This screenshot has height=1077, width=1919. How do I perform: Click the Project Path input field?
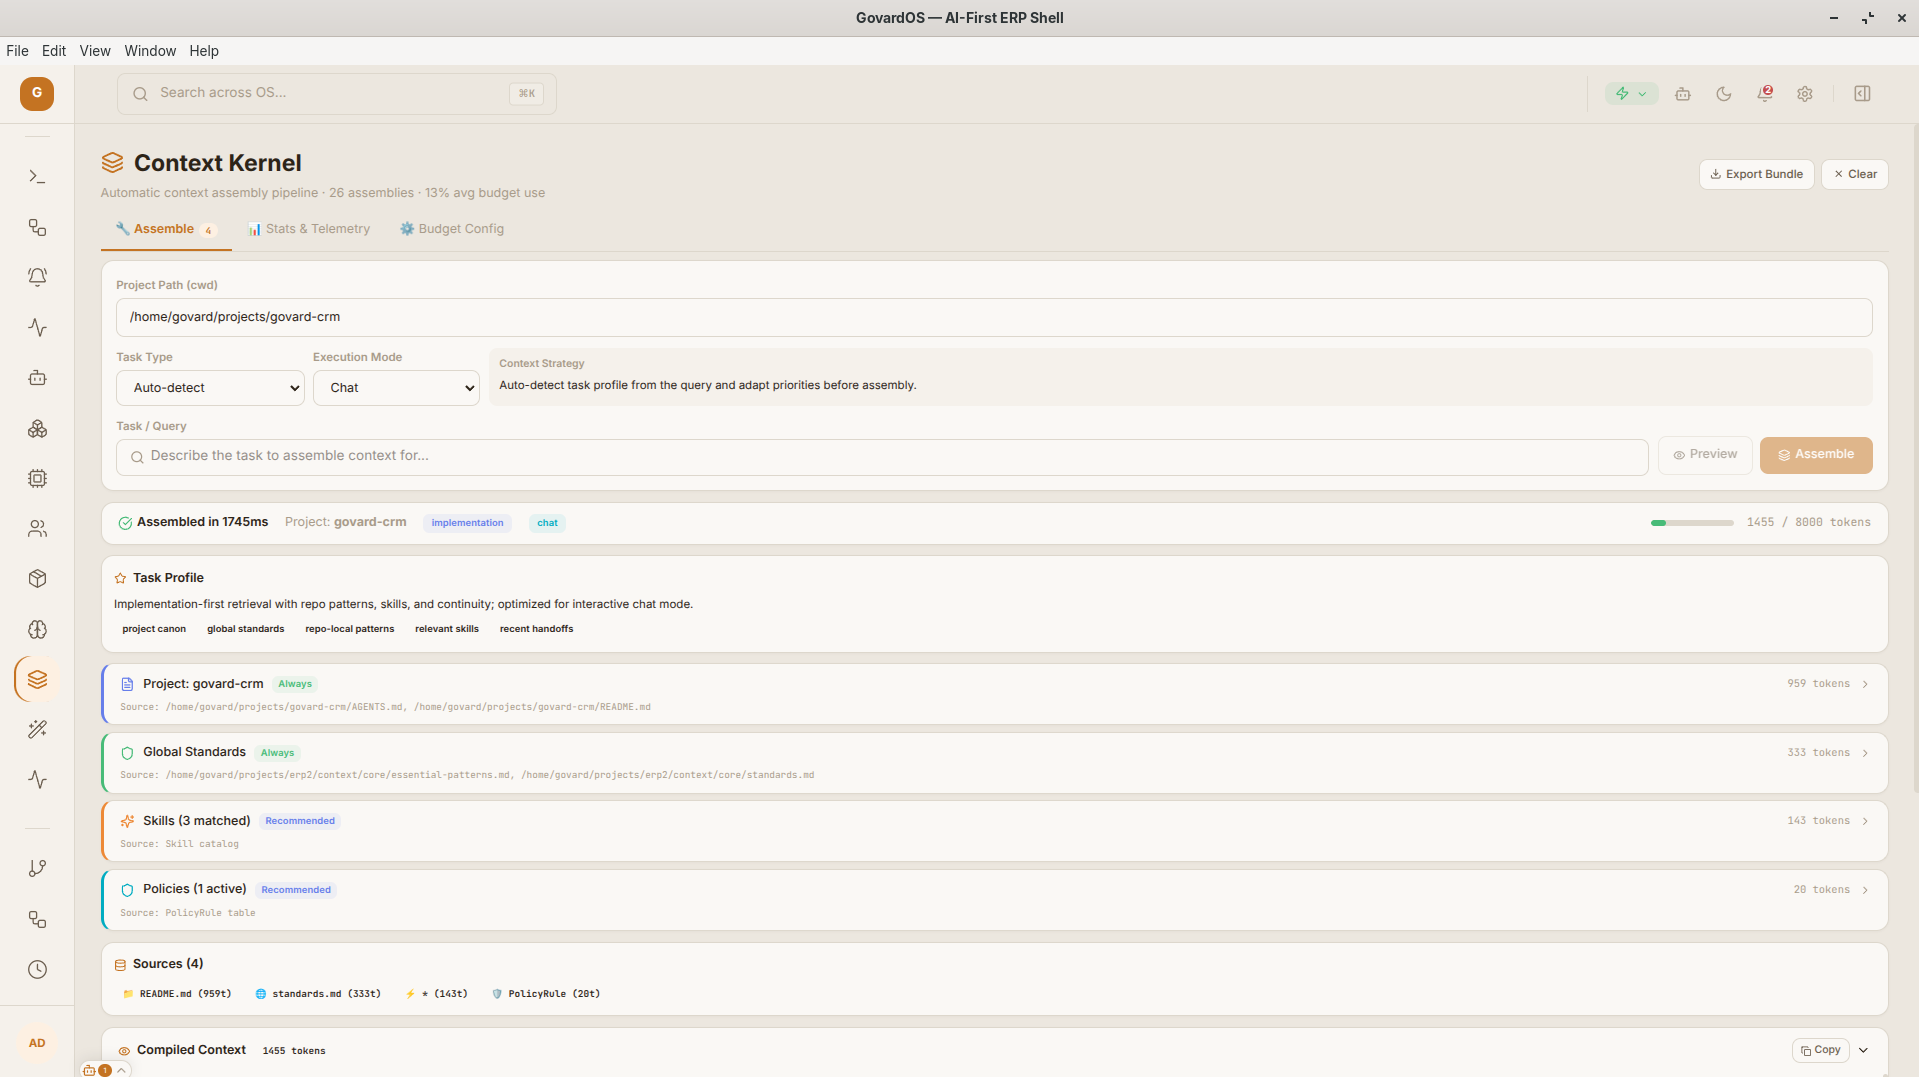tap(994, 317)
